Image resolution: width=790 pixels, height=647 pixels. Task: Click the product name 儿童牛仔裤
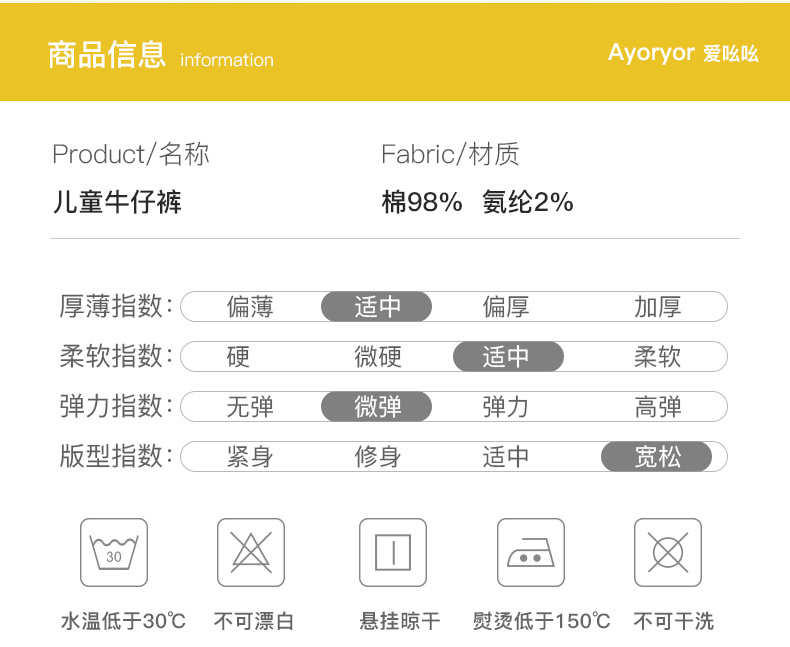(117, 203)
